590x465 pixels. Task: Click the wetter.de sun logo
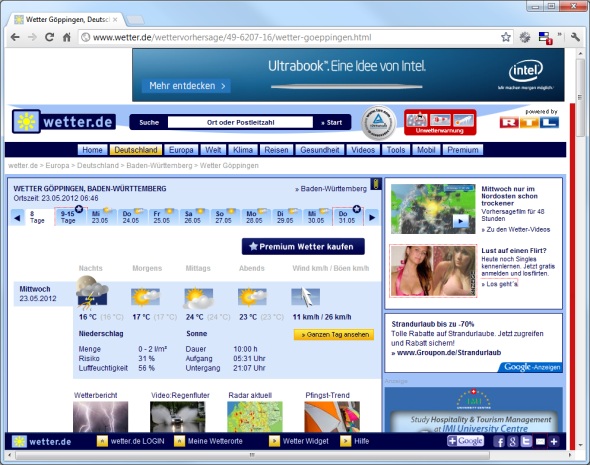click(x=26, y=122)
